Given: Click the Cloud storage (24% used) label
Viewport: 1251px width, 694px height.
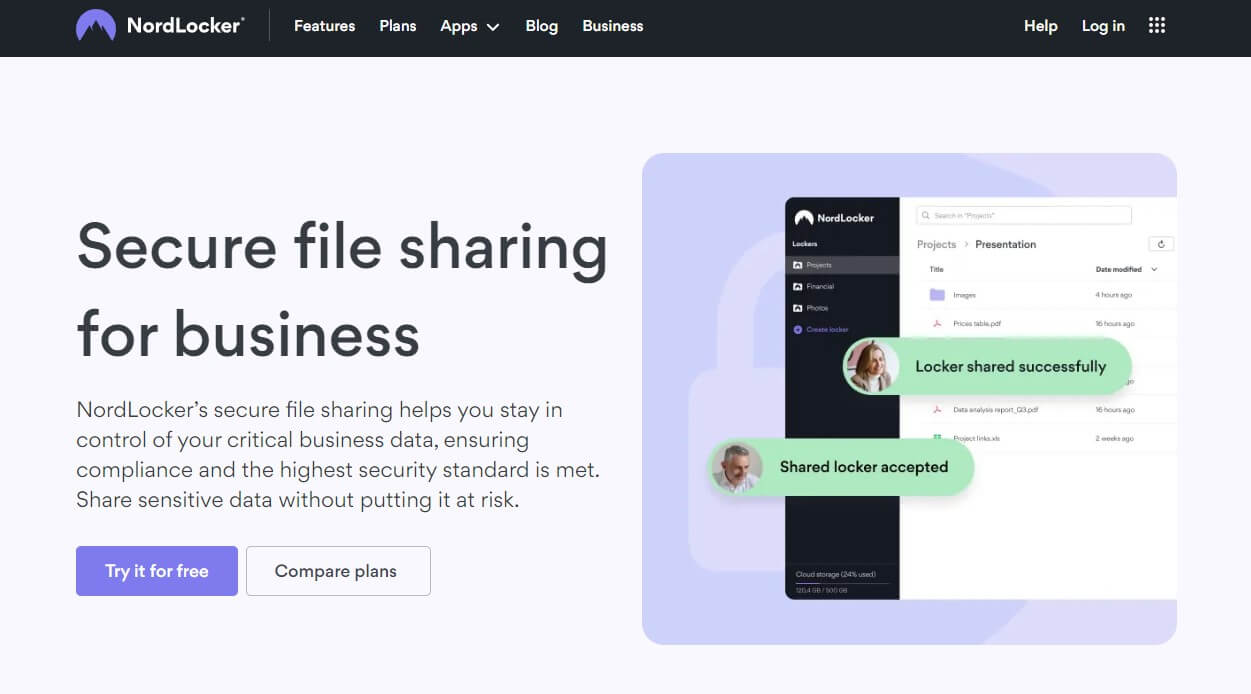Looking at the screenshot, I should [835, 574].
